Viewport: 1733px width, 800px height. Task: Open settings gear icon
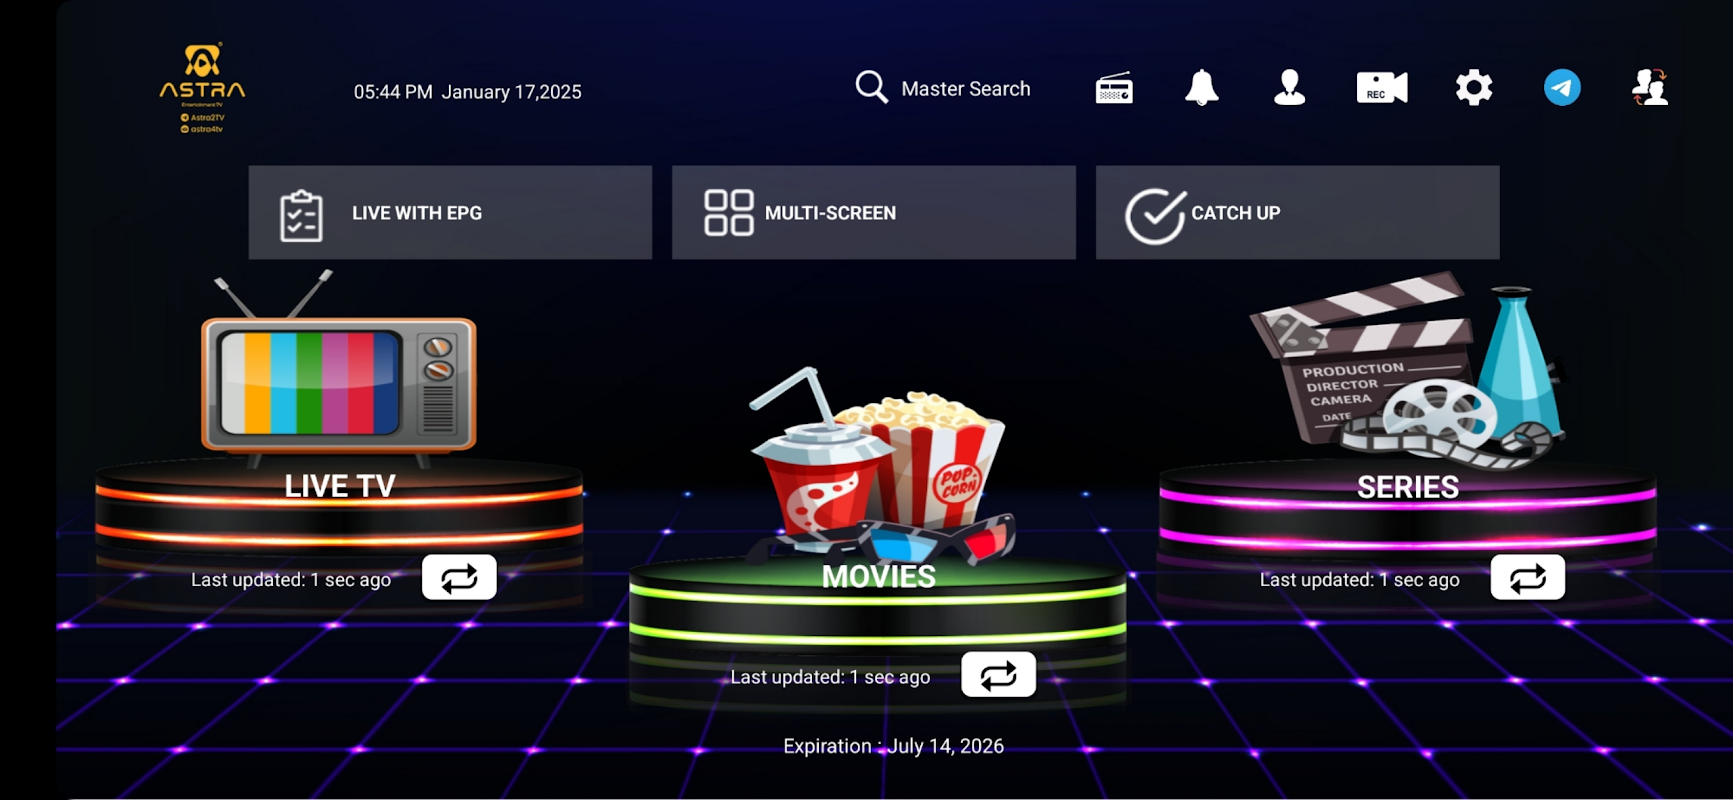tap(1474, 88)
